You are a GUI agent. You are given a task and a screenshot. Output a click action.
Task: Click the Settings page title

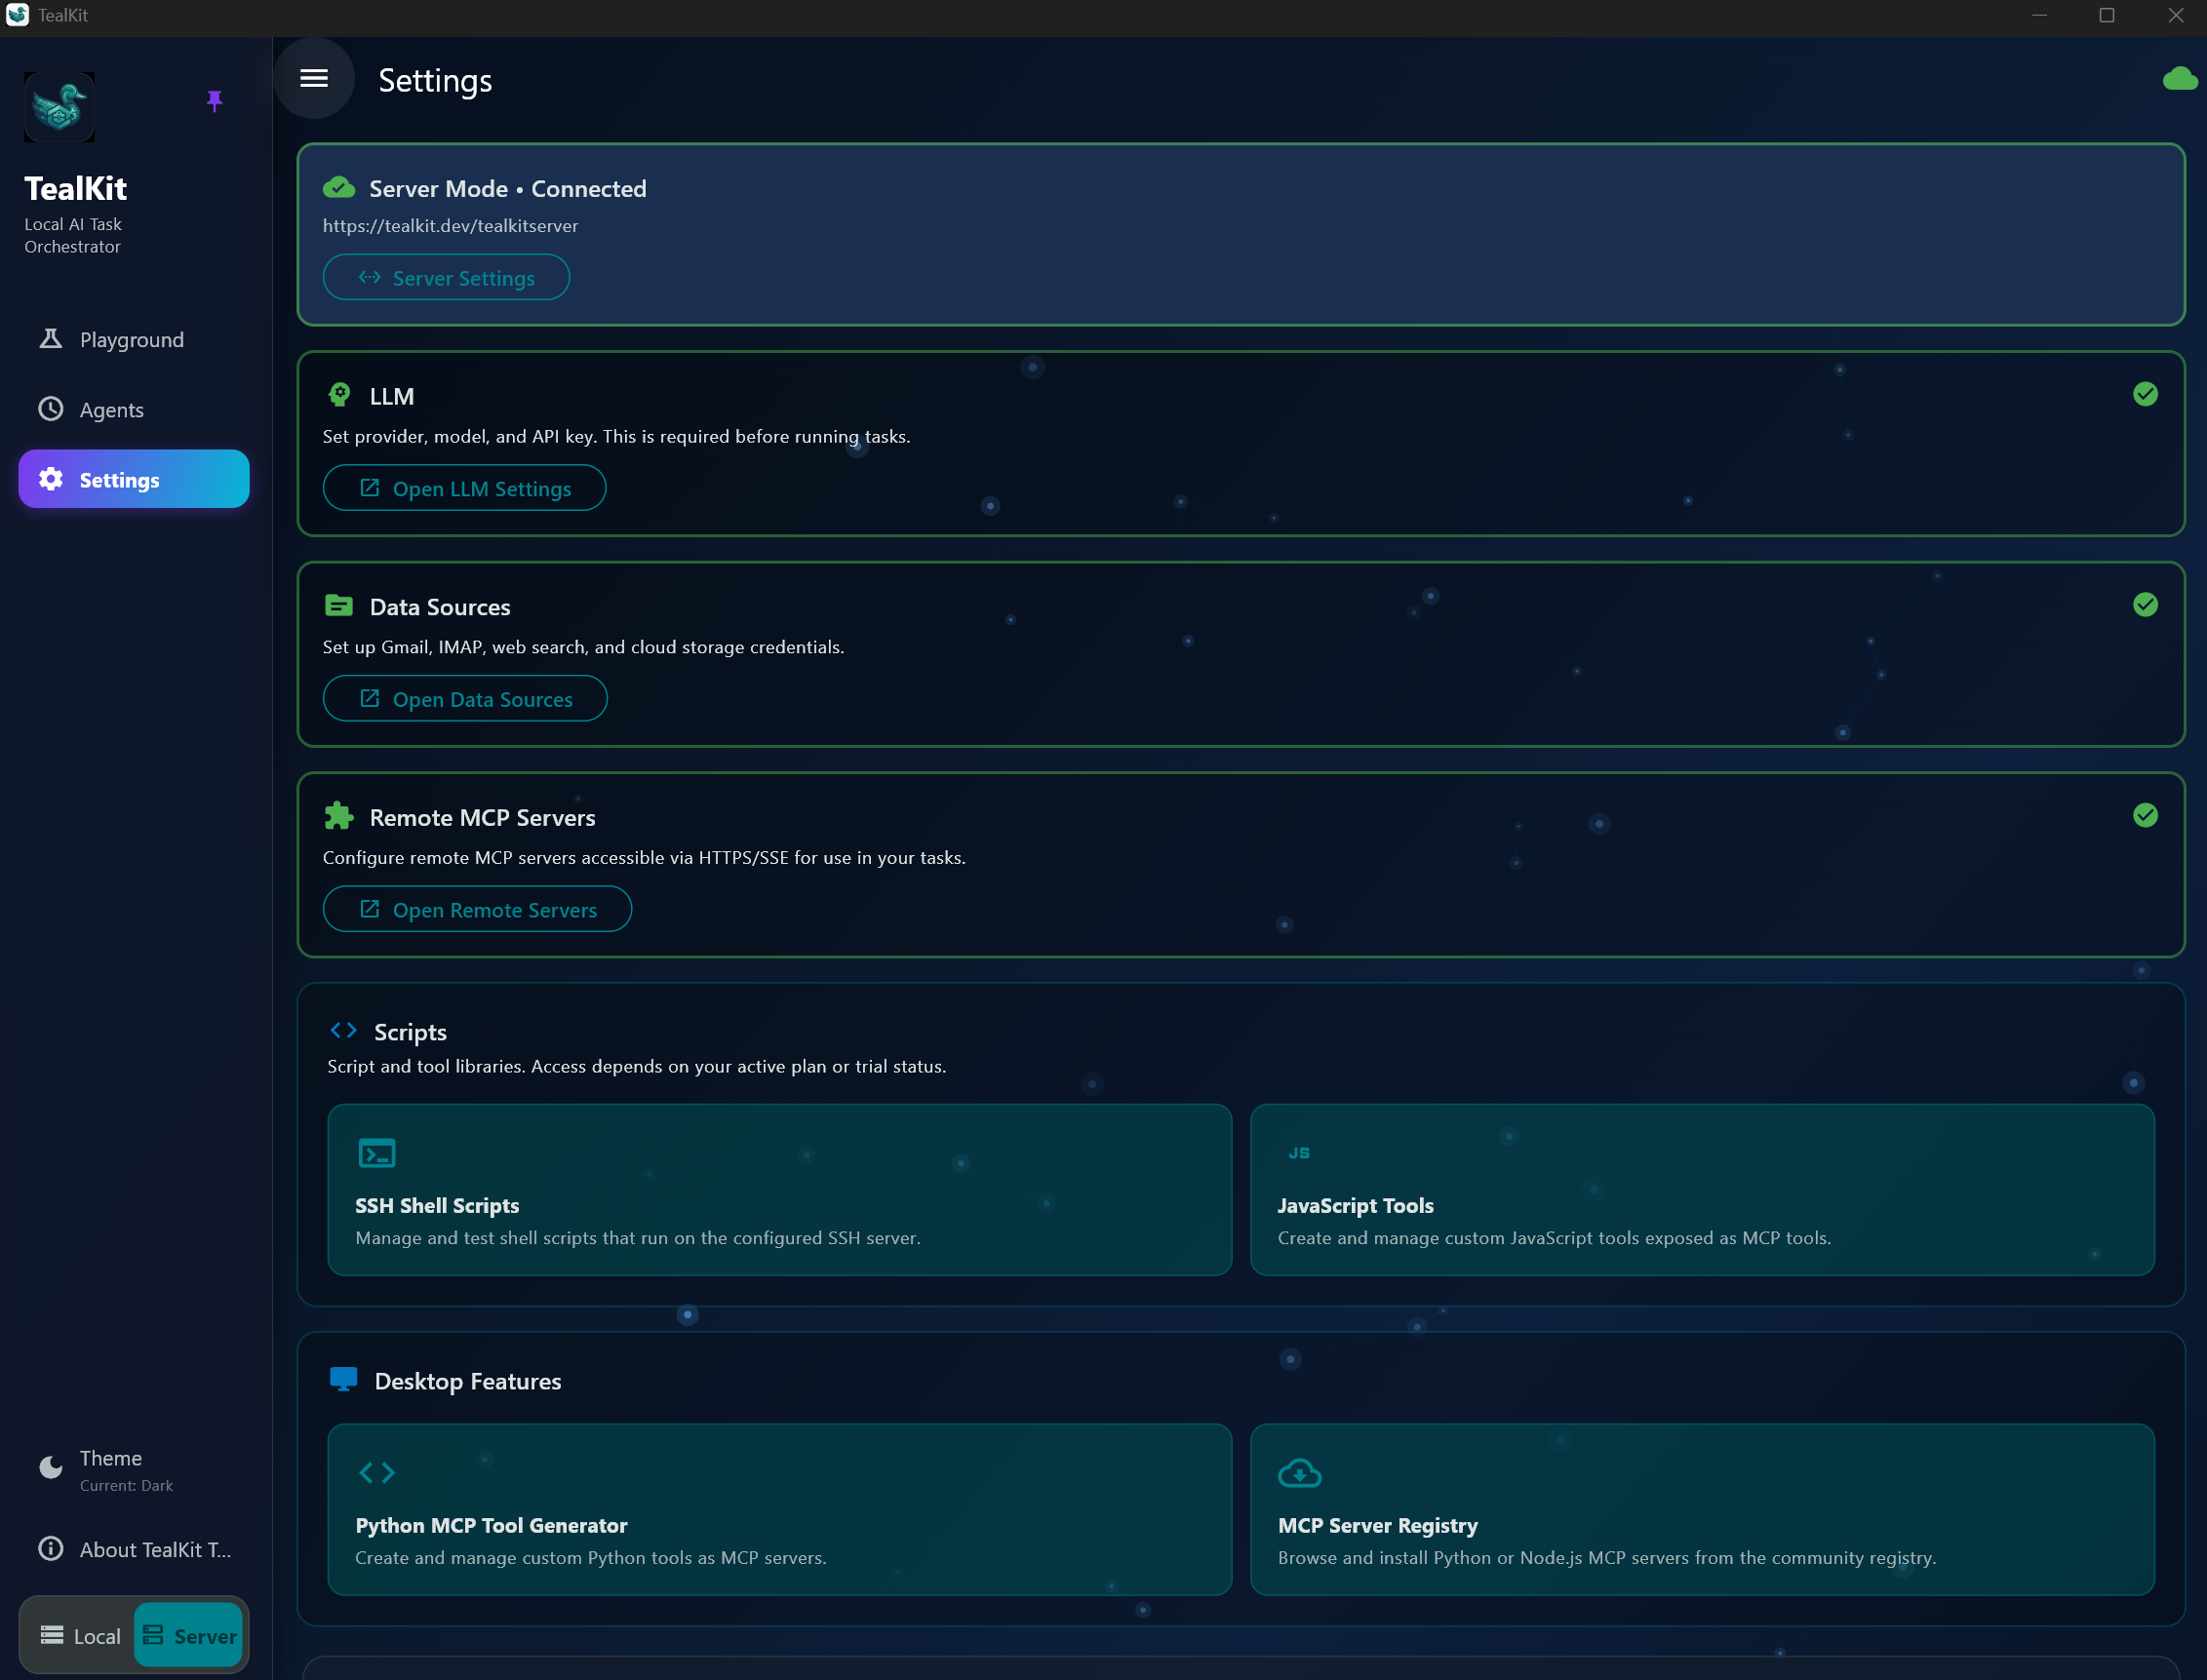(435, 80)
